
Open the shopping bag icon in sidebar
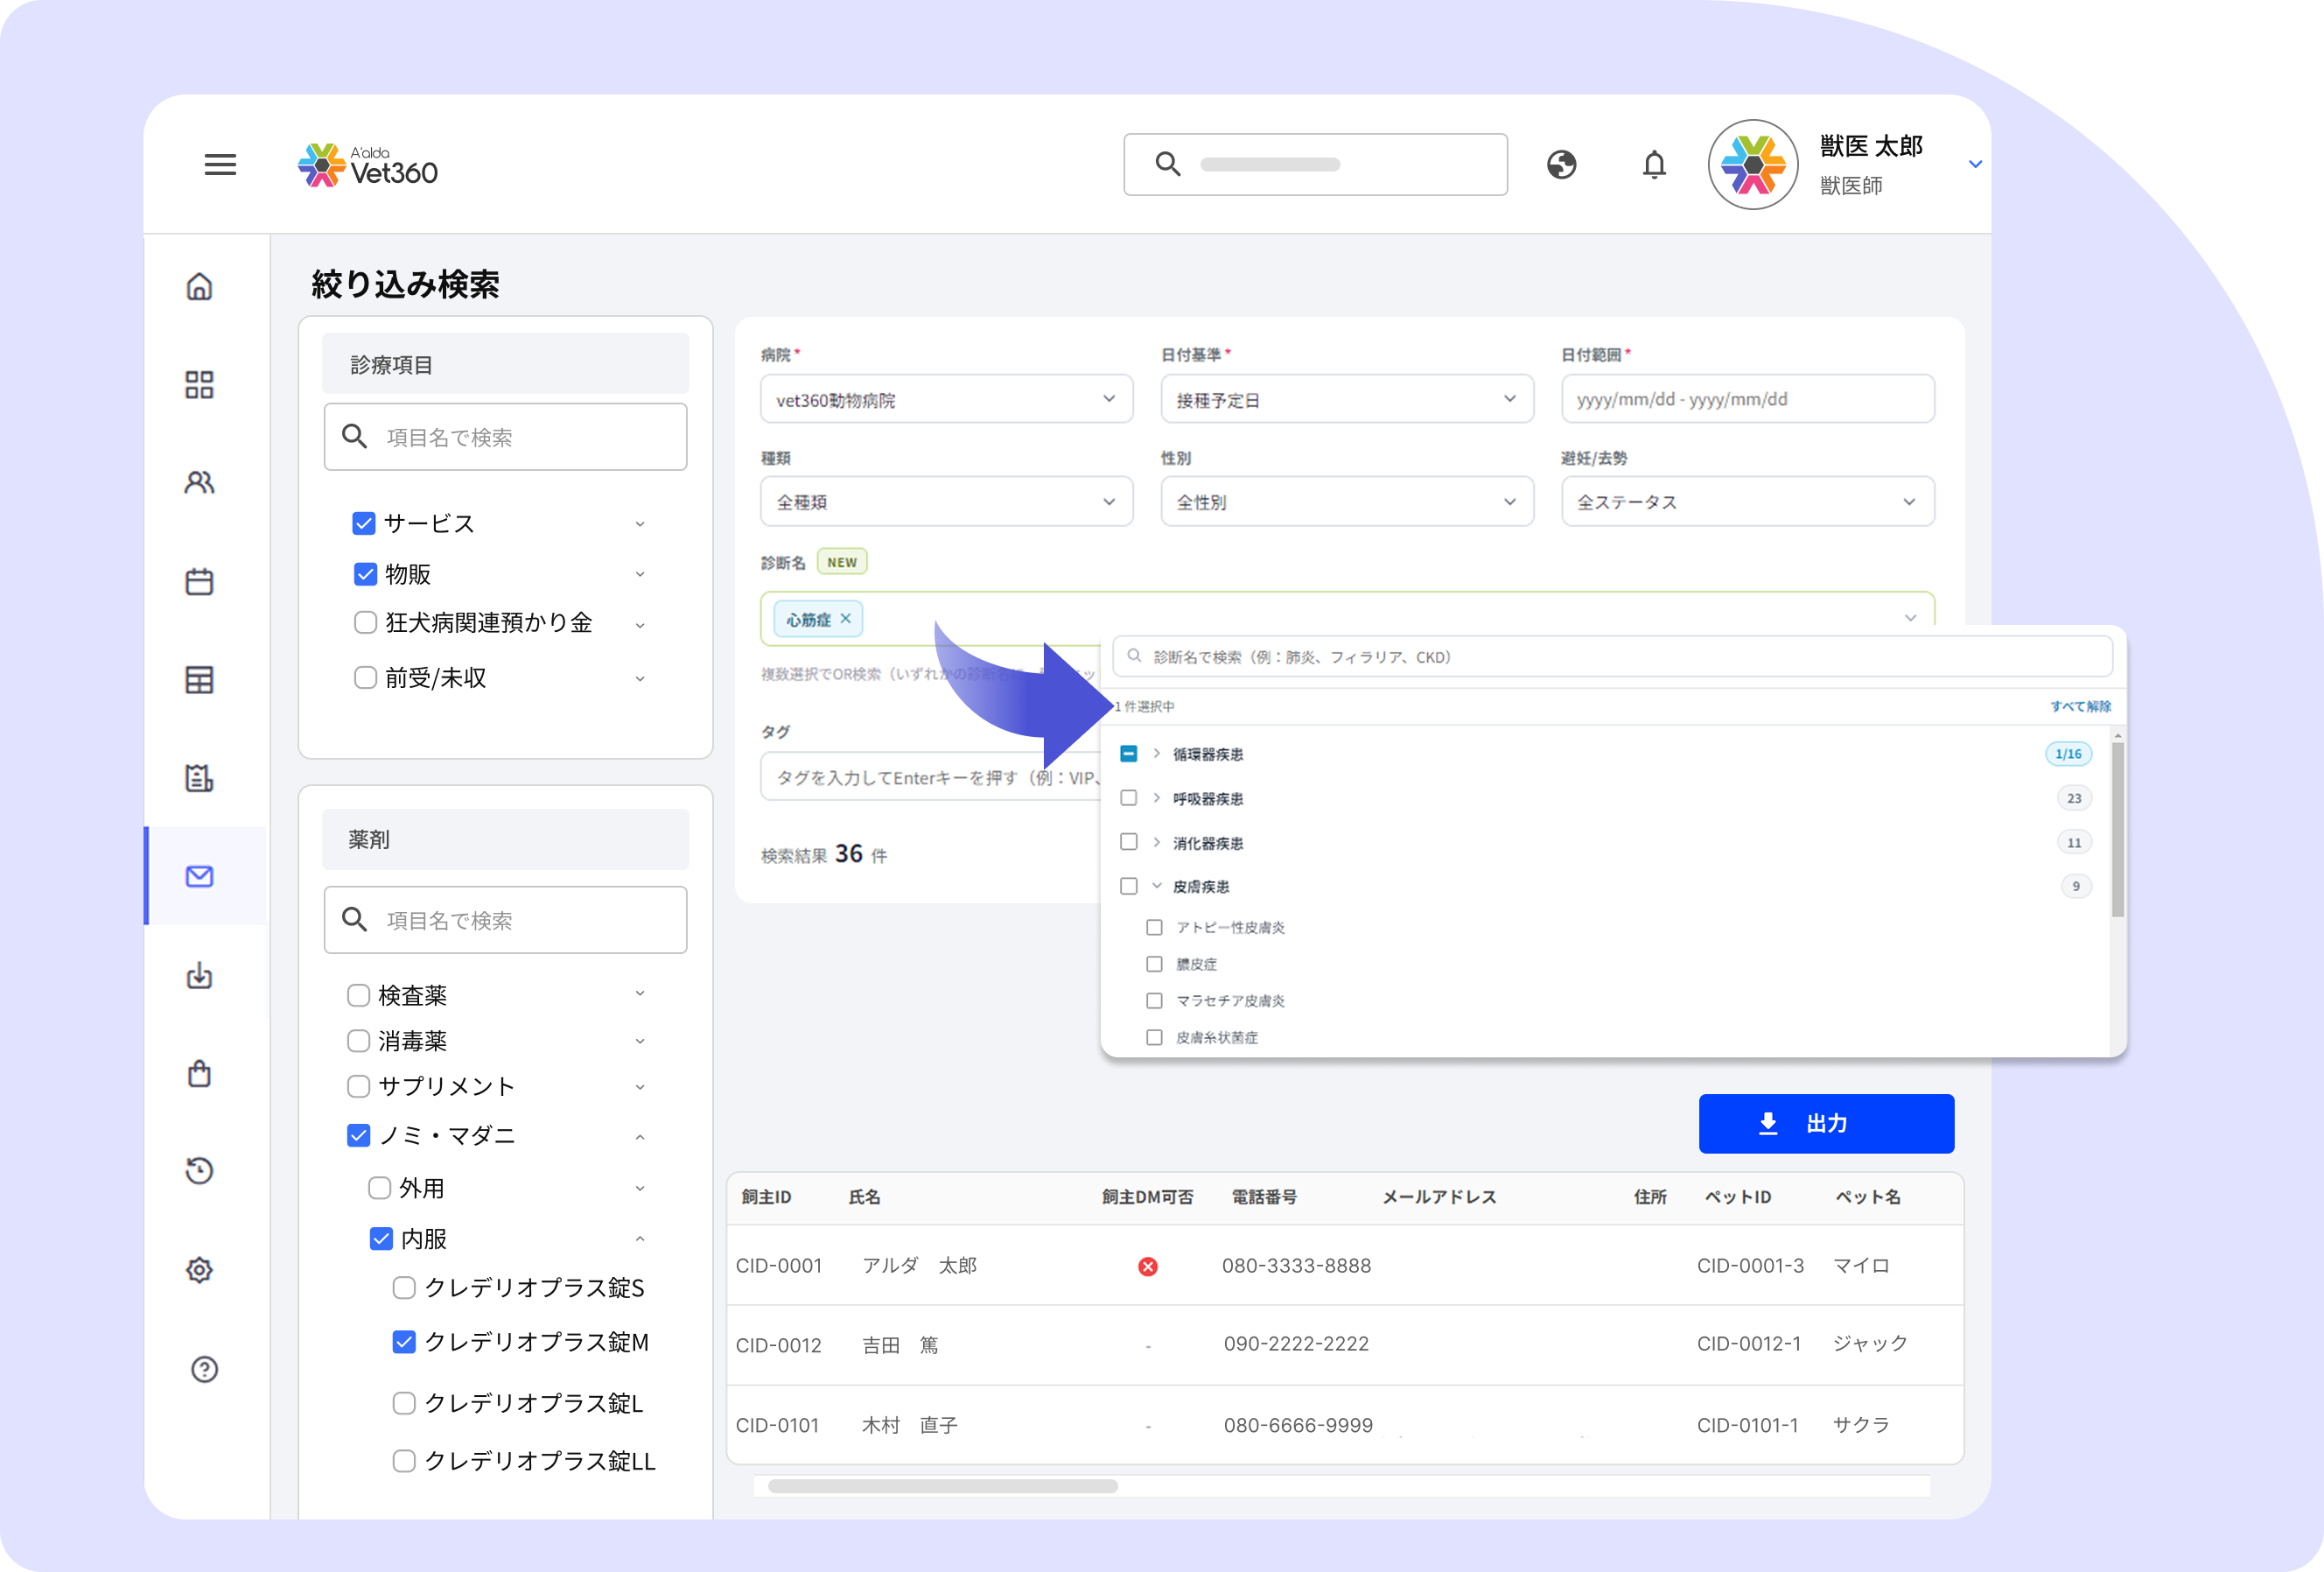pyautogui.click(x=200, y=1073)
